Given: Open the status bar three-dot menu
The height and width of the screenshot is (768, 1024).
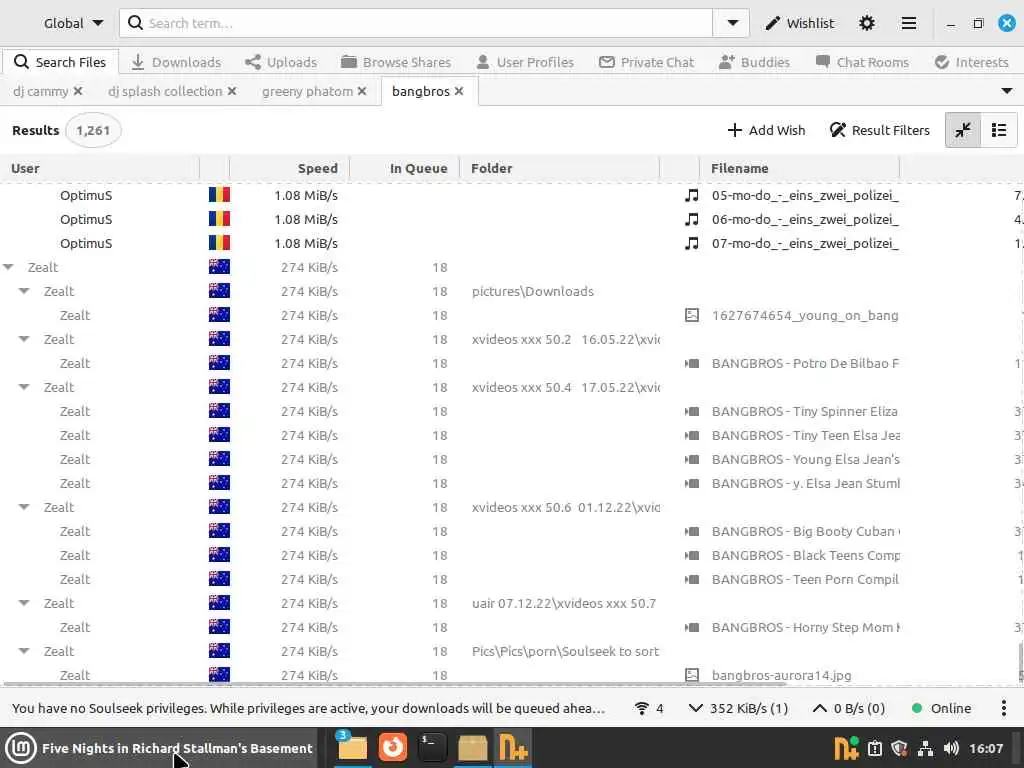Looking at the screenshot, I should click(x=1004, y=709).
